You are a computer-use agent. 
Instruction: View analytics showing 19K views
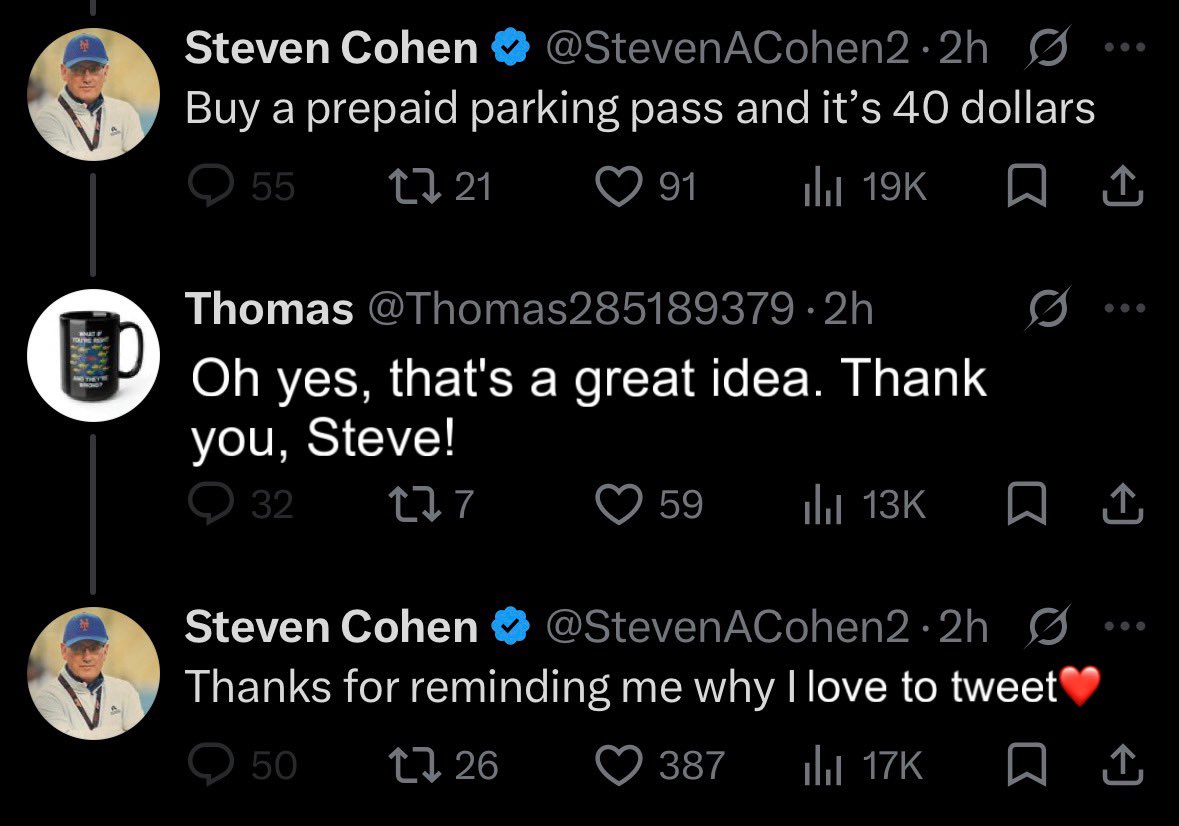point(864,186)
